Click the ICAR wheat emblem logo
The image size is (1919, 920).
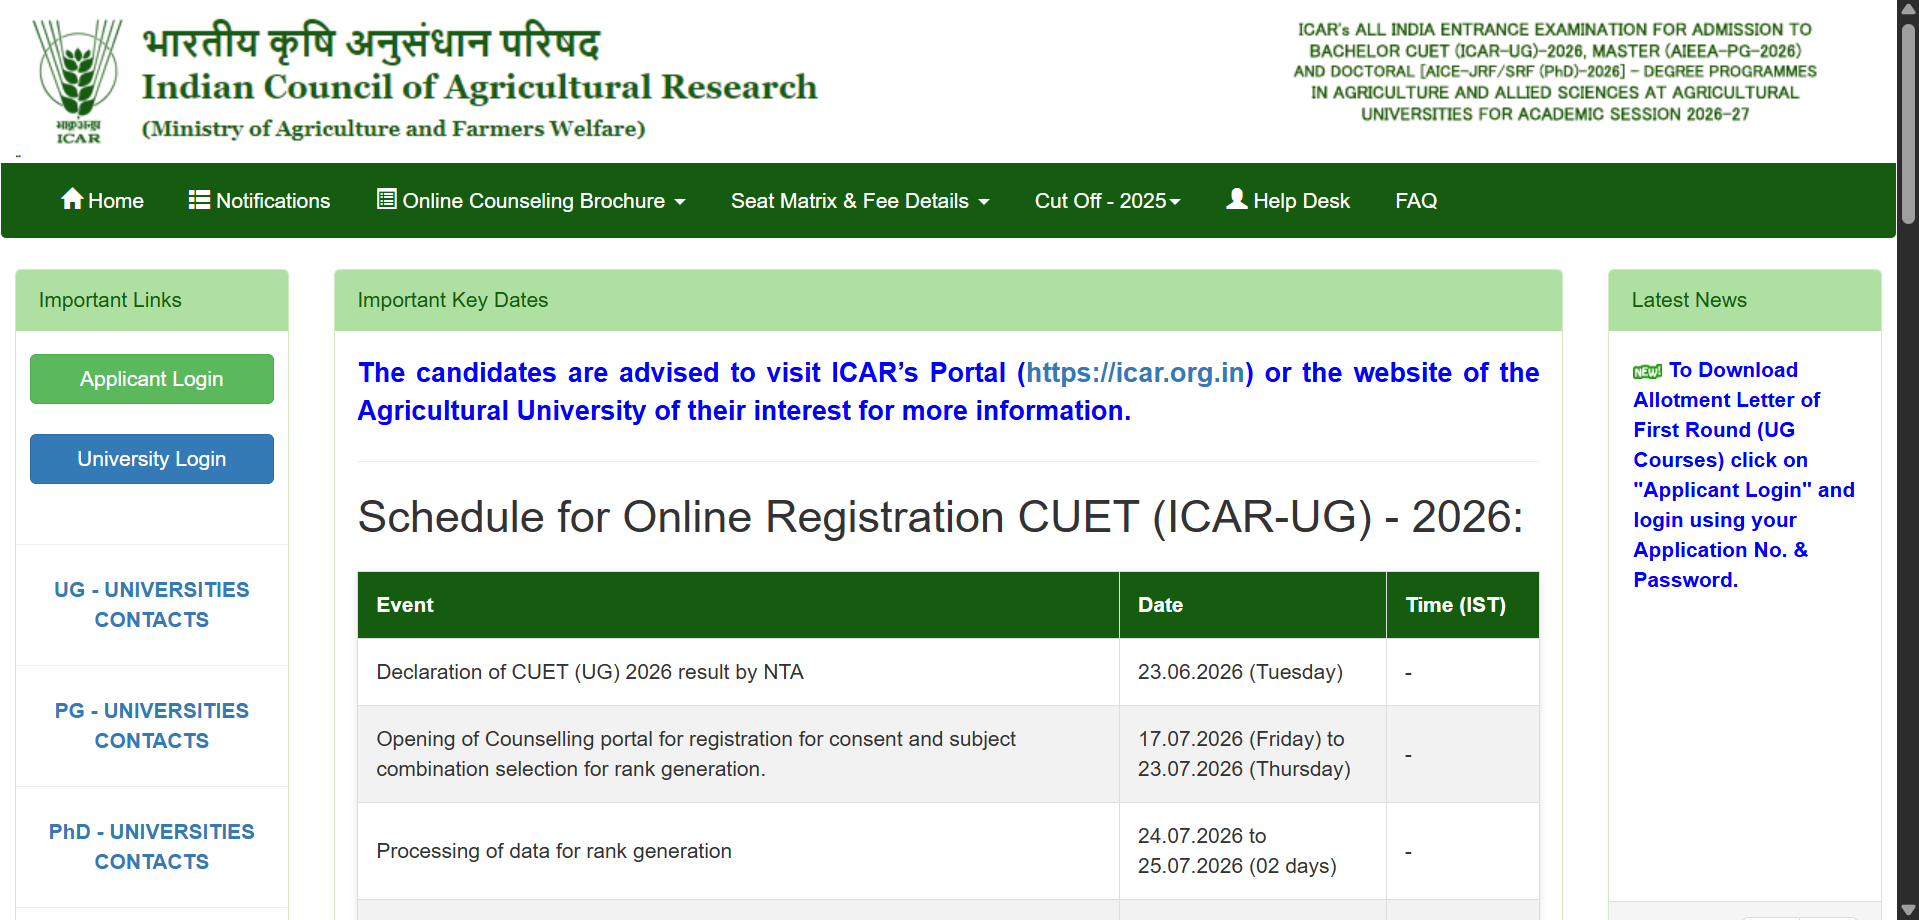pyautogui.click(x=78, y=81)
